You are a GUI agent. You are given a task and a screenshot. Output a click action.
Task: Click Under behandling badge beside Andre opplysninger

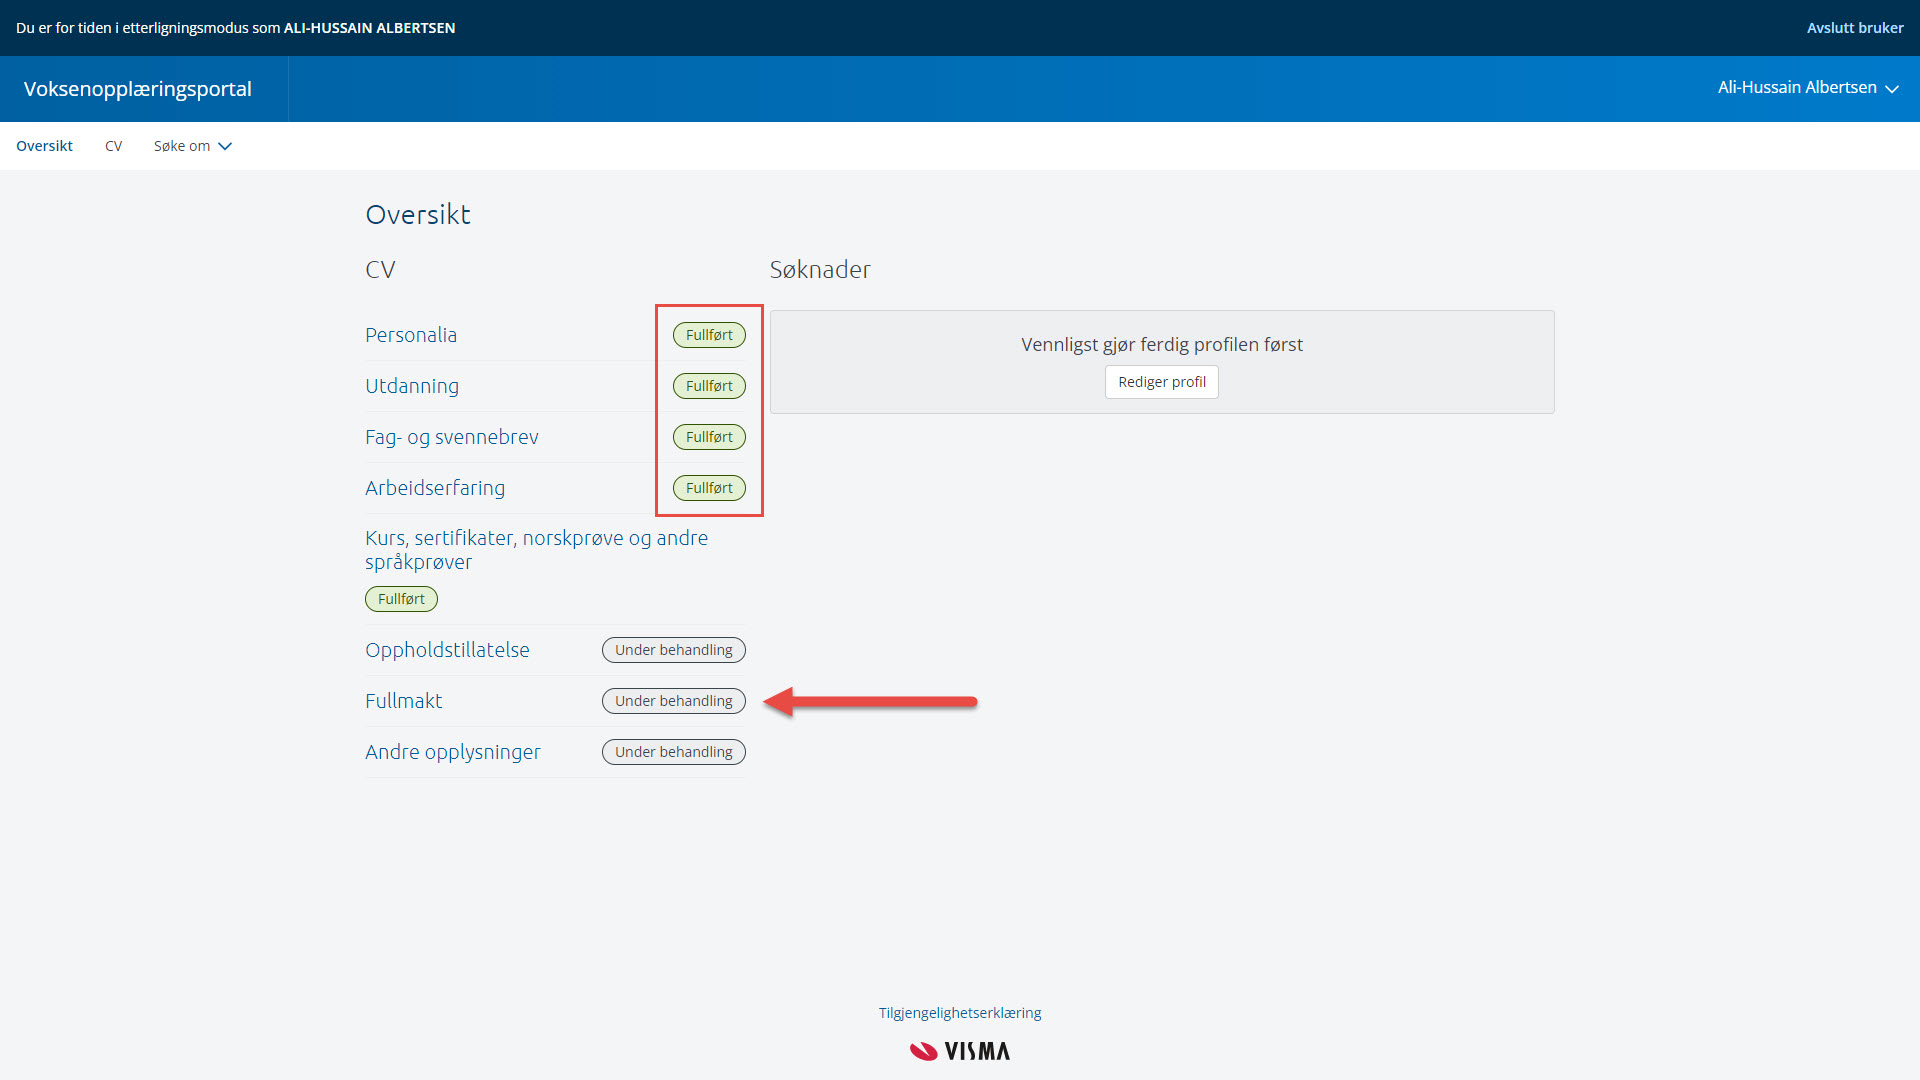click(x=674, y=752)
